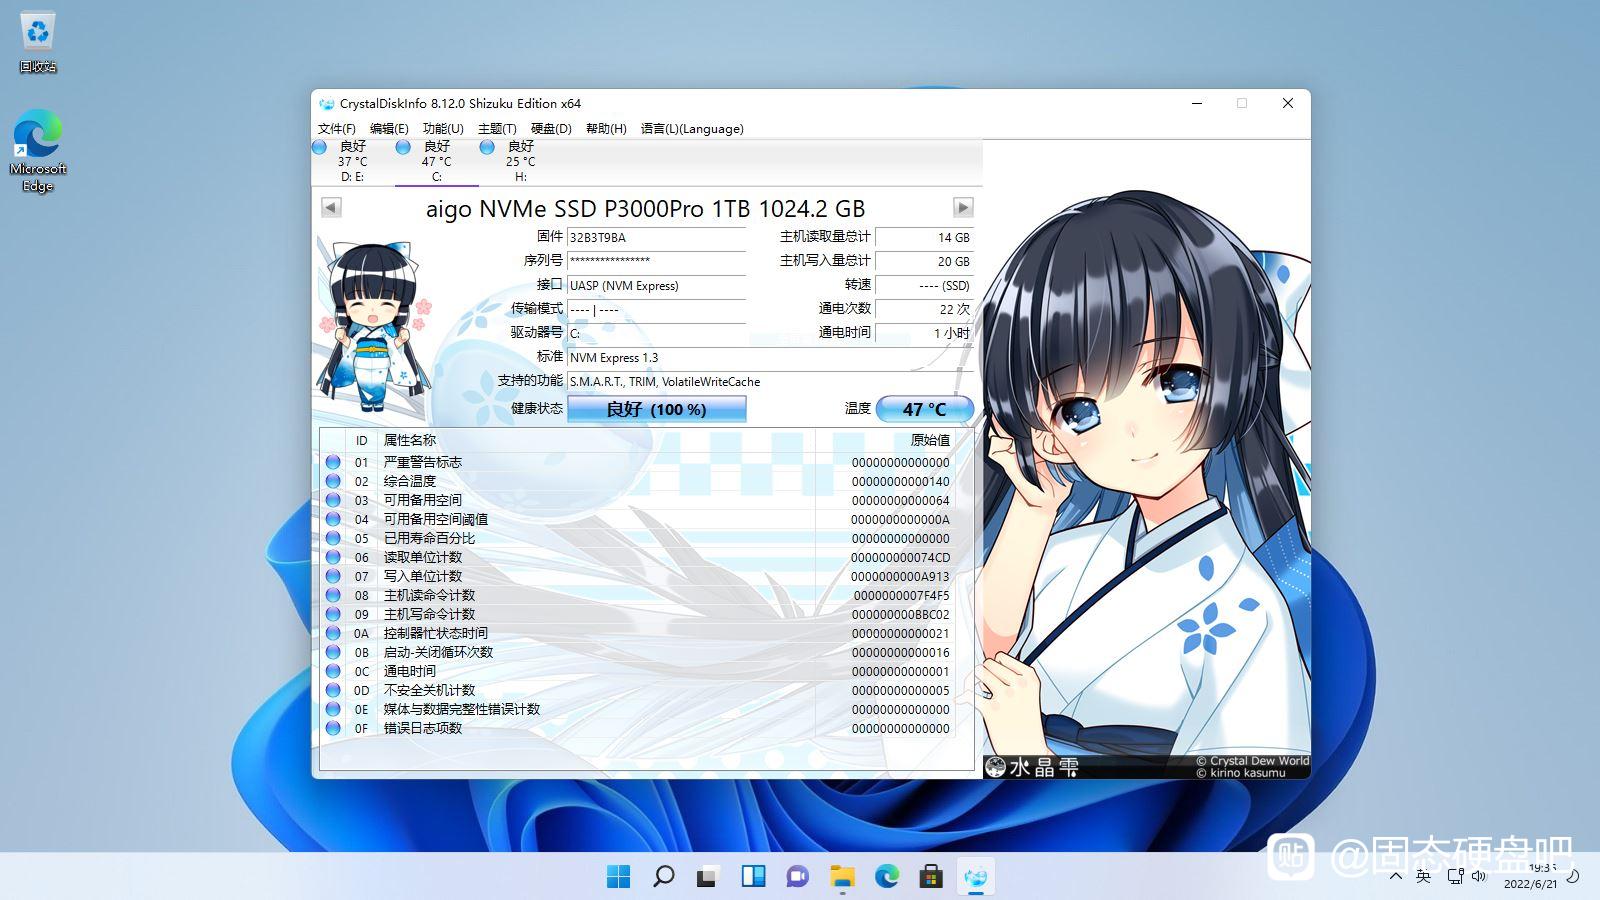Screen dimensions: 1600x900
Task: Click the status orb for 0A 控制器忙状态时间
Action: [333, 633]
